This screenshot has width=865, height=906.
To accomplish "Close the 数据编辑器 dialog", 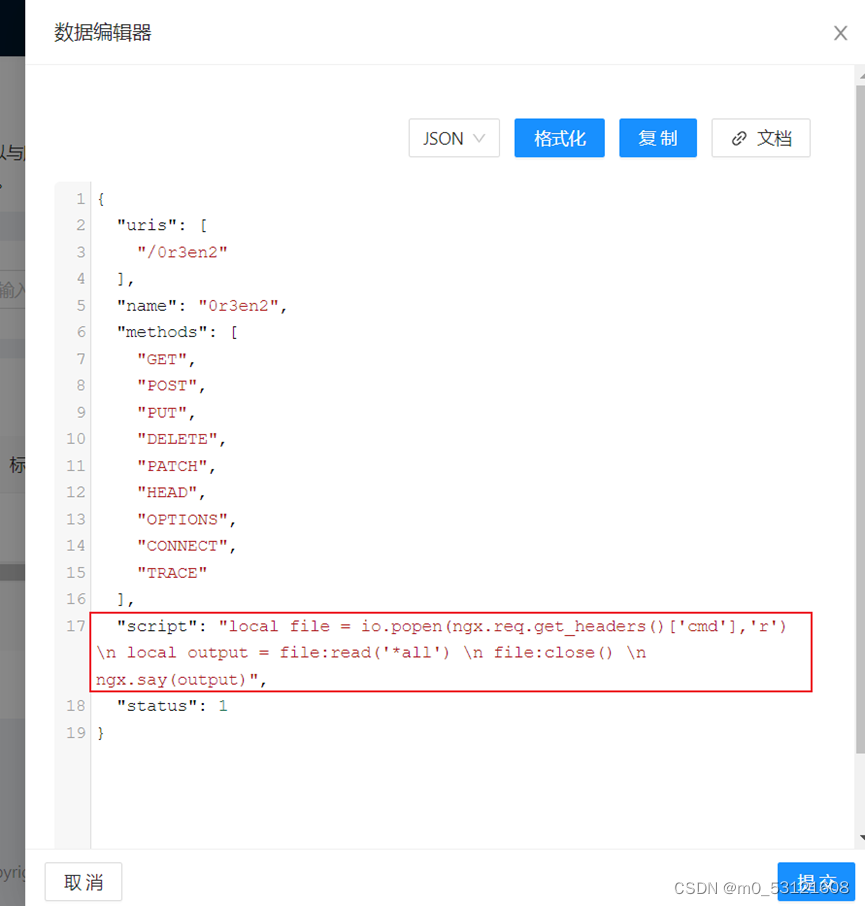I will click(840, 33).
